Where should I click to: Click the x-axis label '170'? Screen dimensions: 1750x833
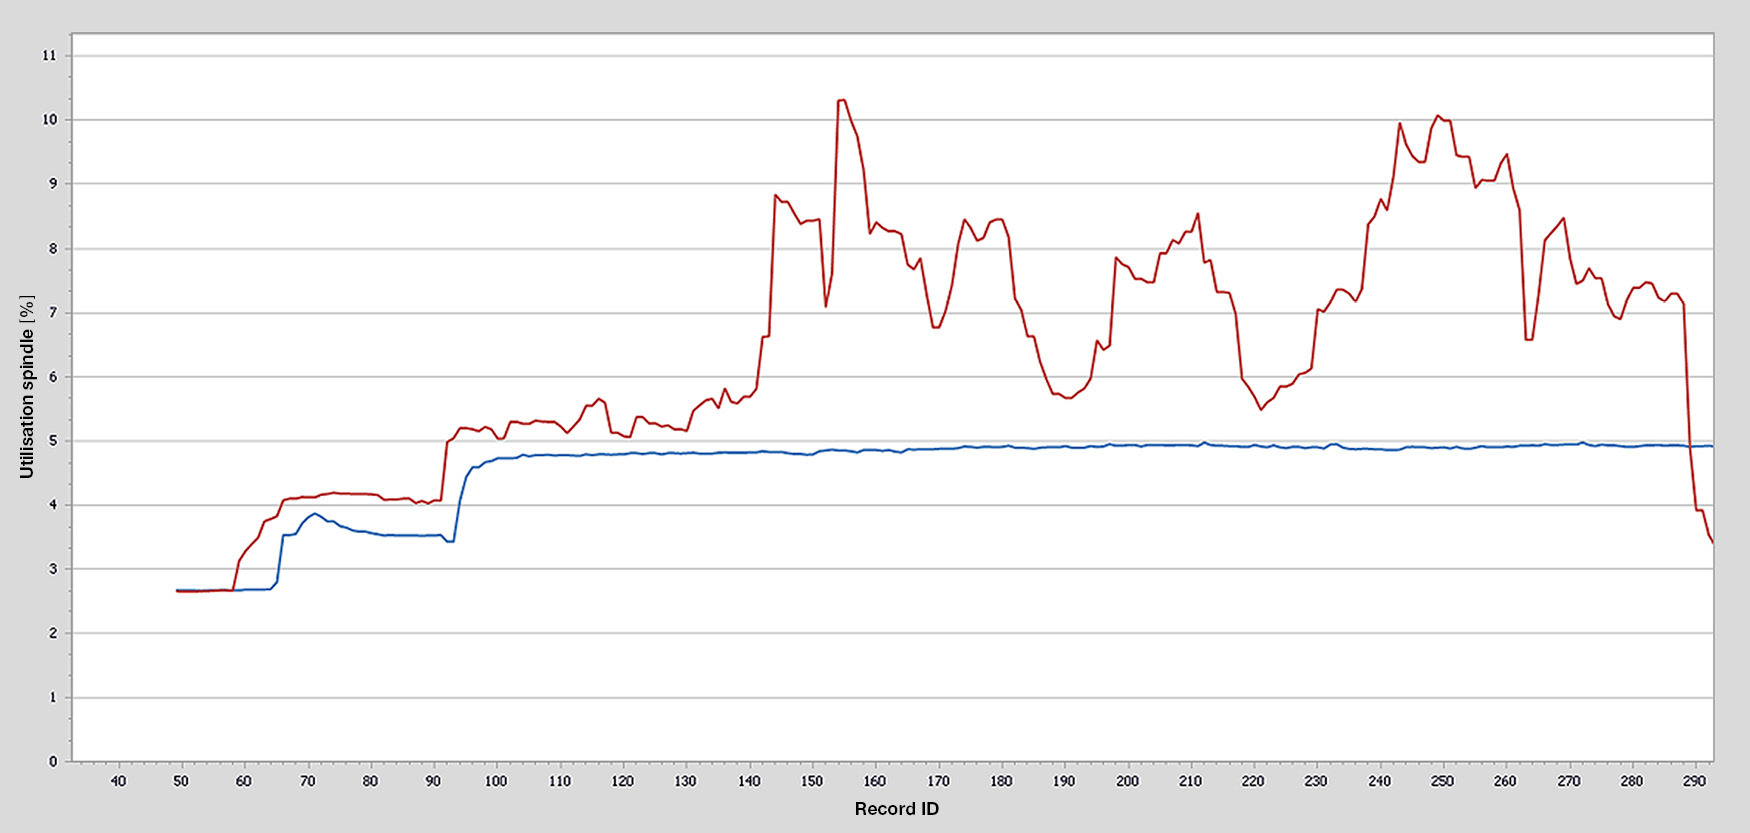pyautogui.click(x=938, y=781)
